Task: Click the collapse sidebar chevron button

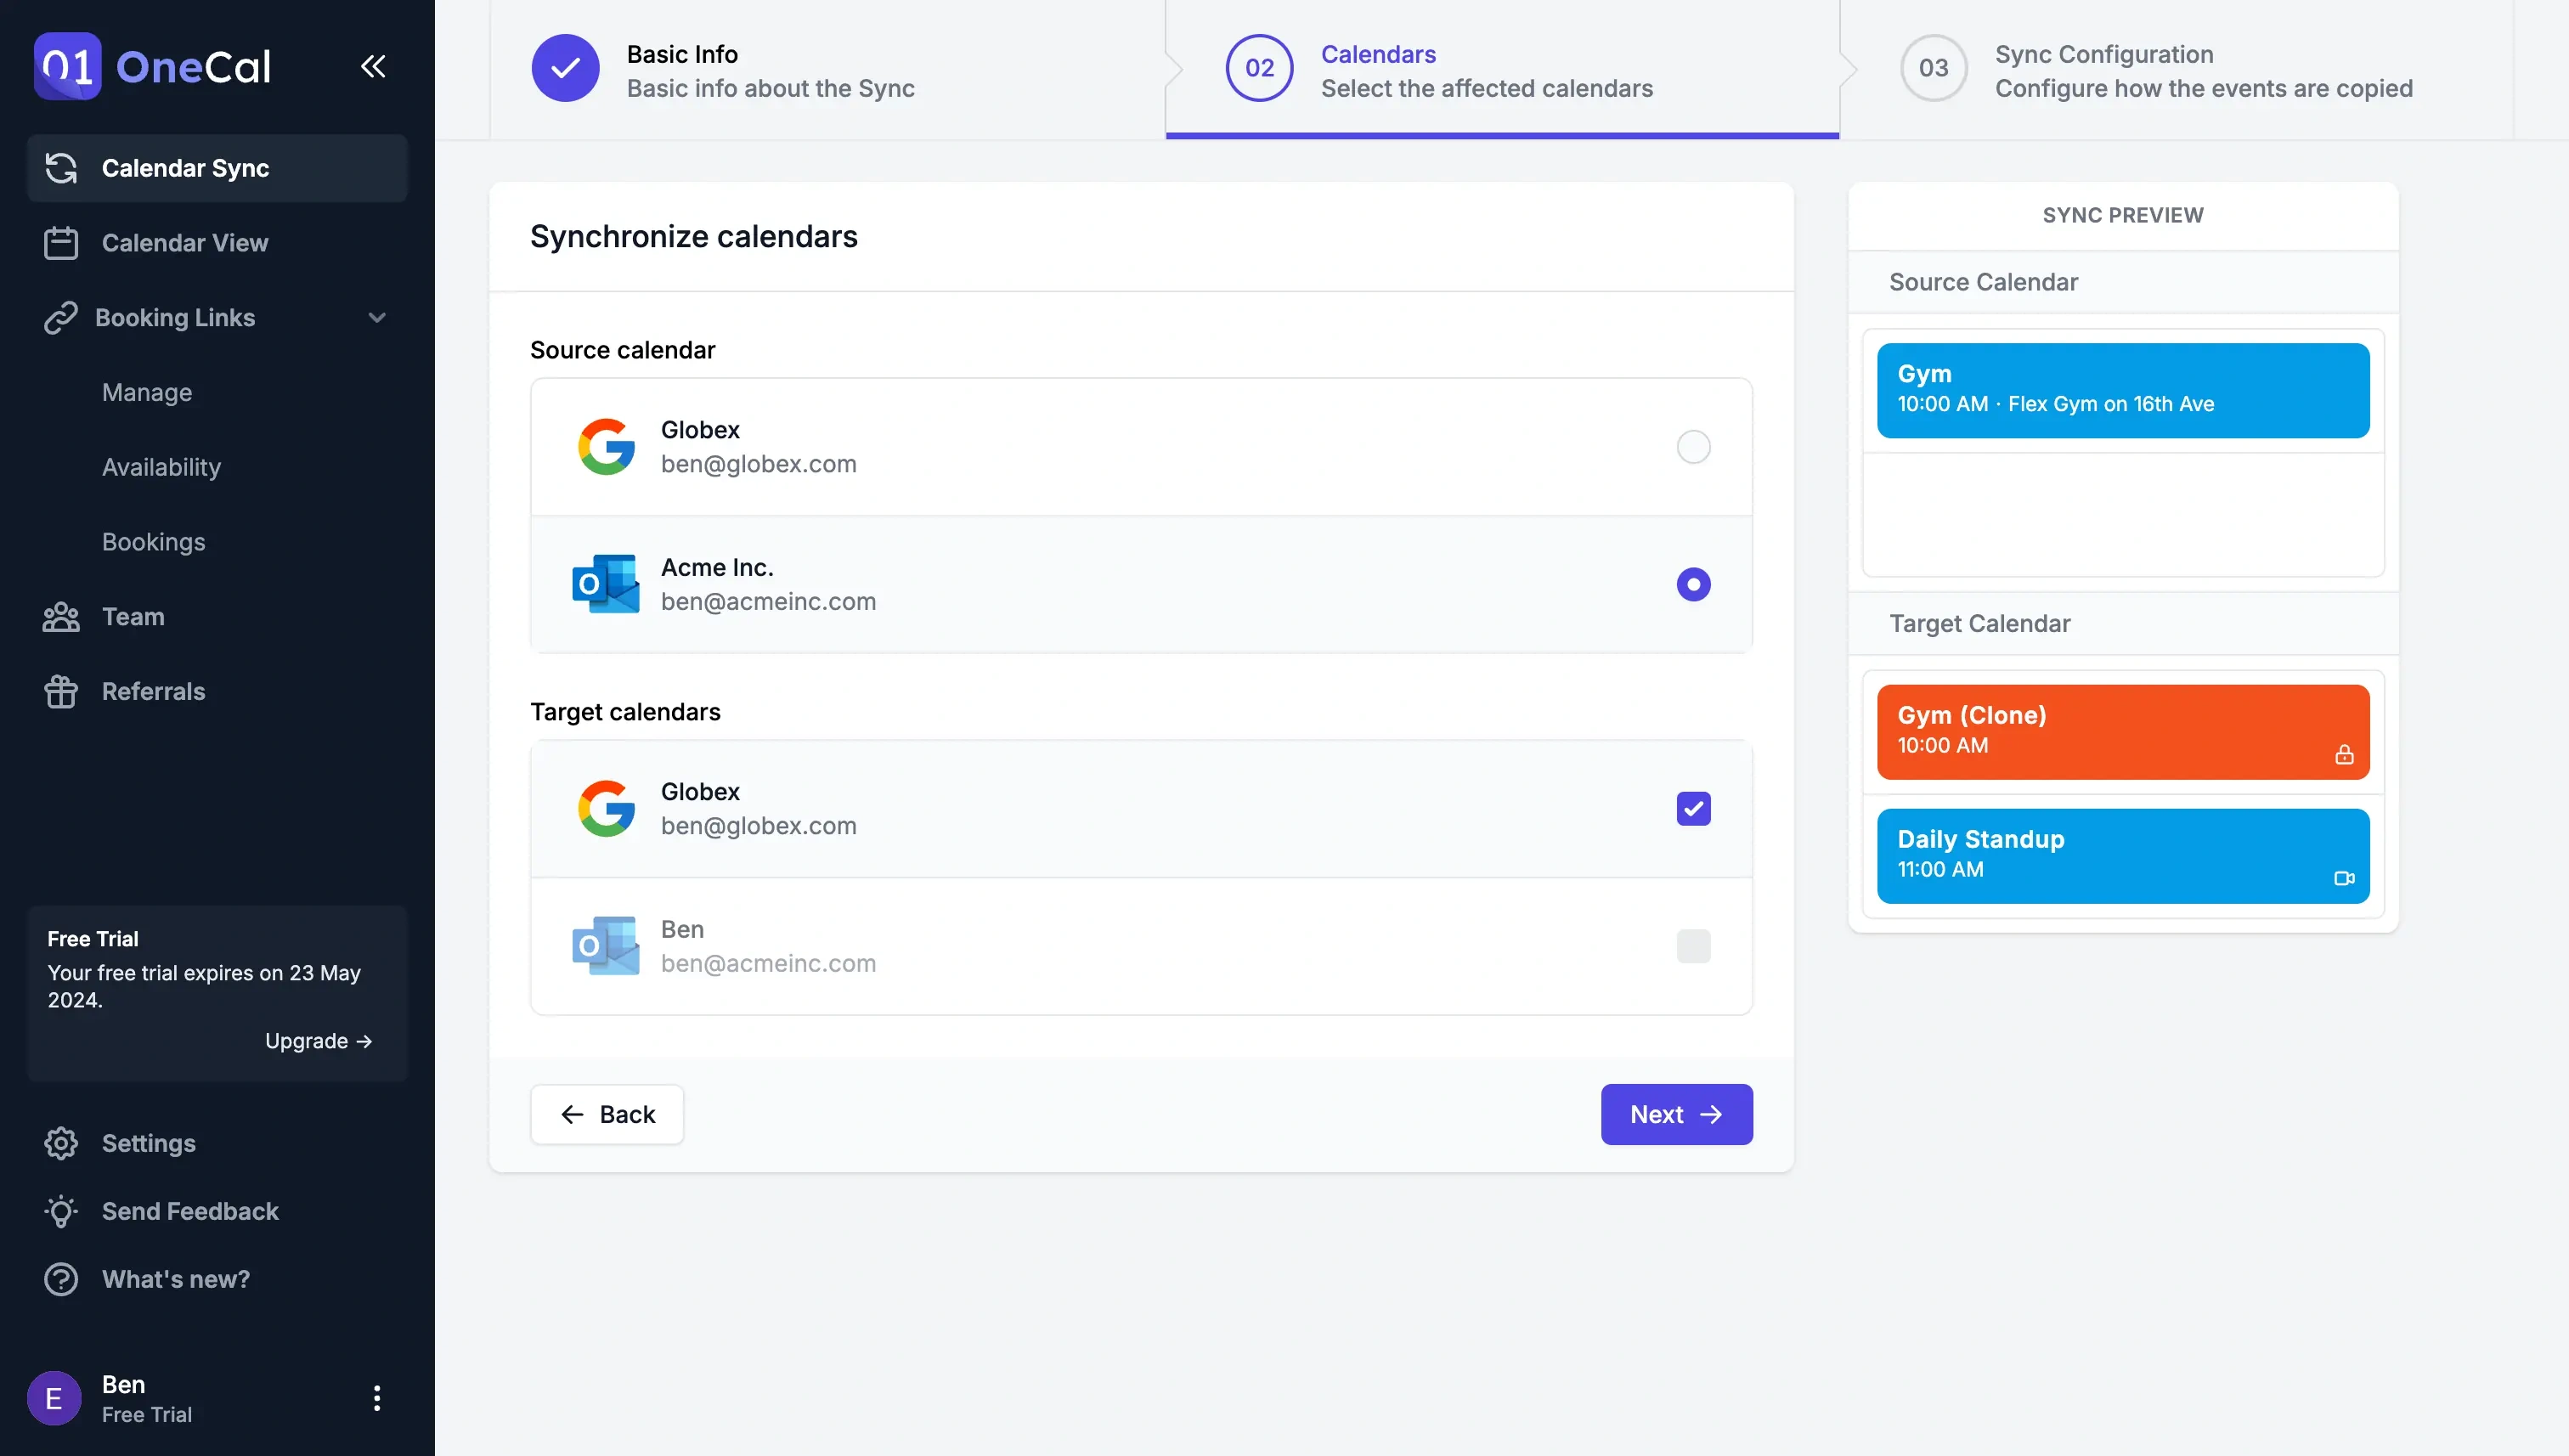Action: click(x=374, y=65)
